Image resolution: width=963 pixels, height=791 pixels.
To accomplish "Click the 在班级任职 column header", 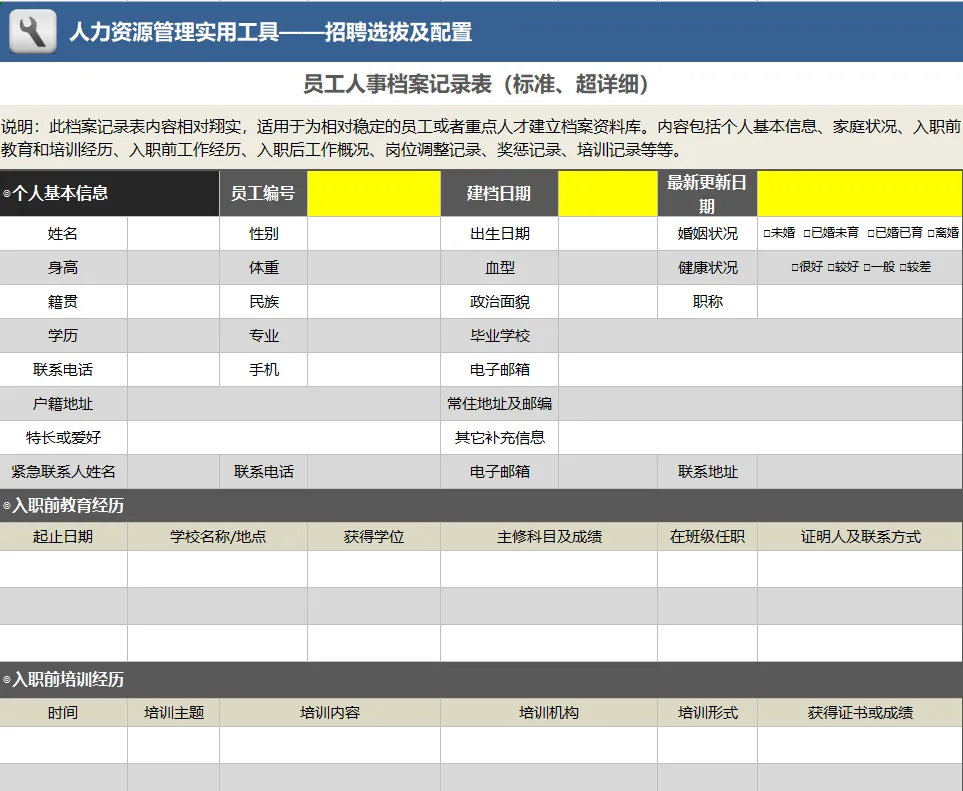I will coord(708,536).
